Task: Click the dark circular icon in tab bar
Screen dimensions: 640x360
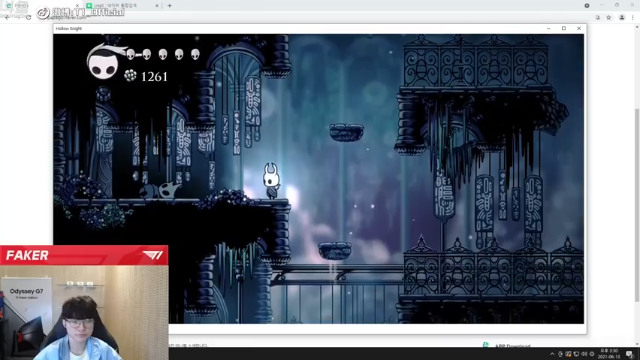Action: coord(587,6)
